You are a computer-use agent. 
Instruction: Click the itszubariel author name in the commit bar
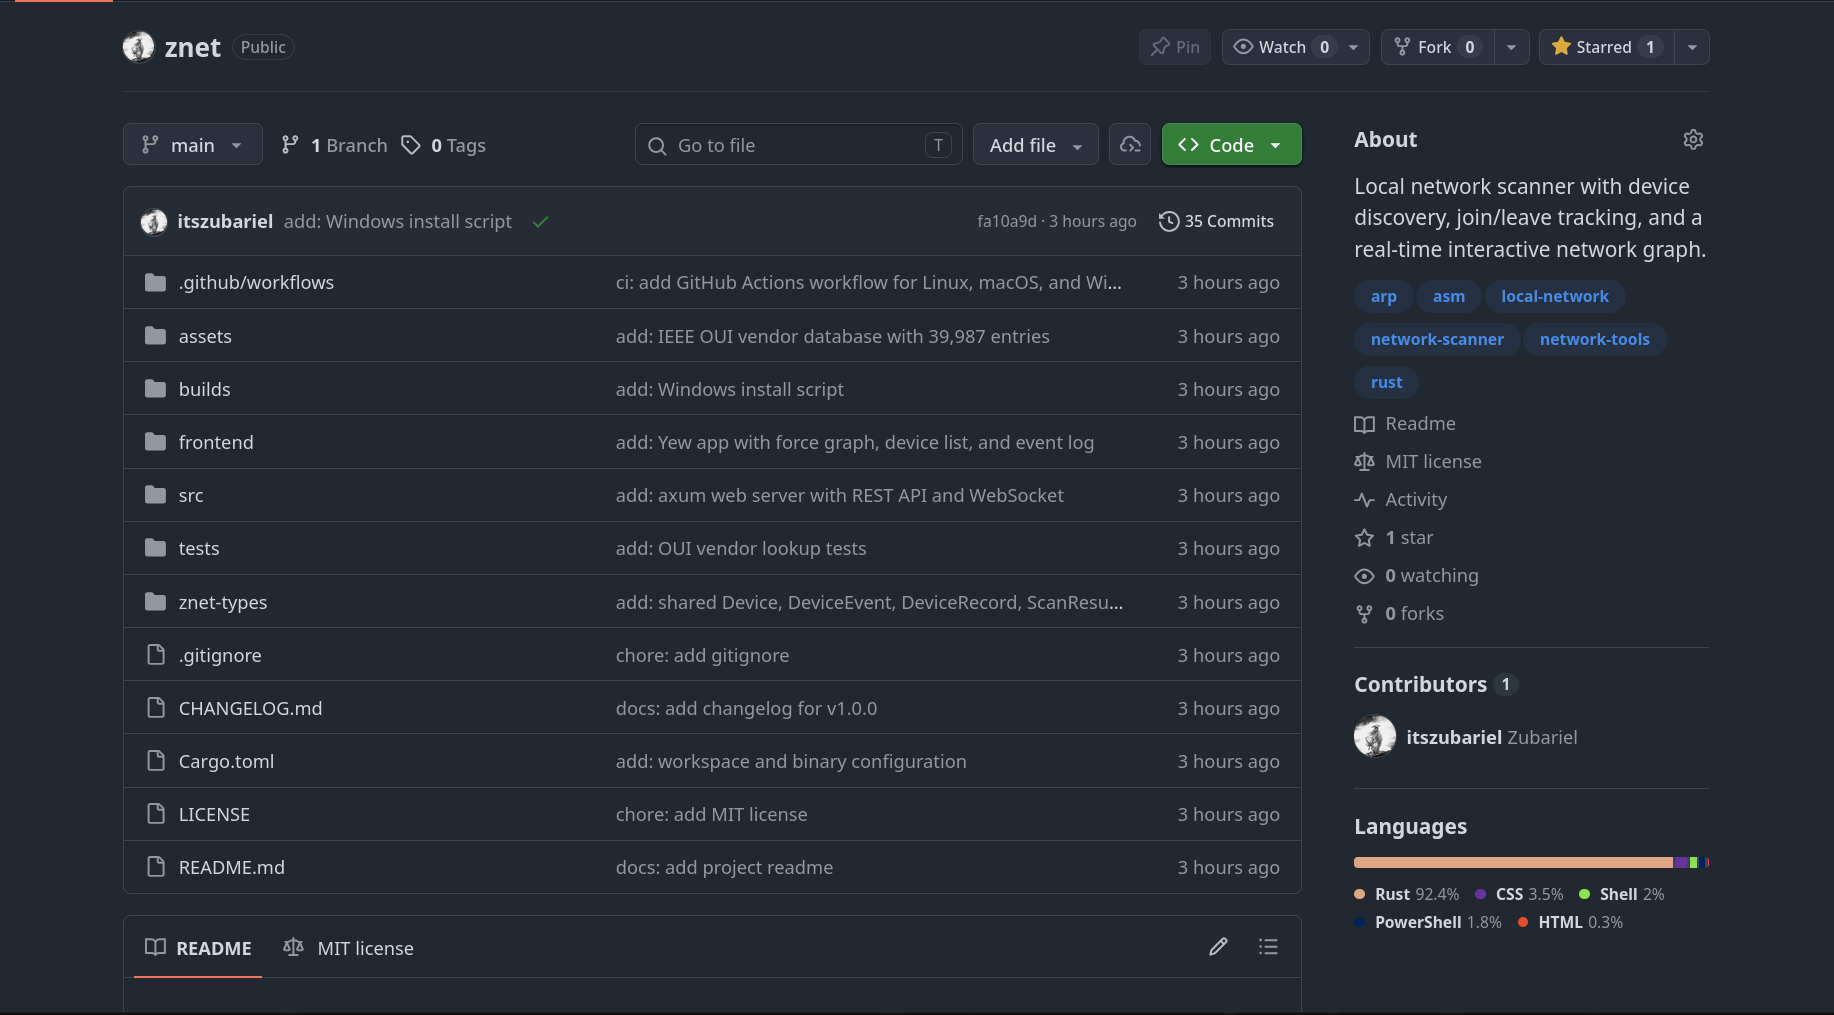pos(225,222)
